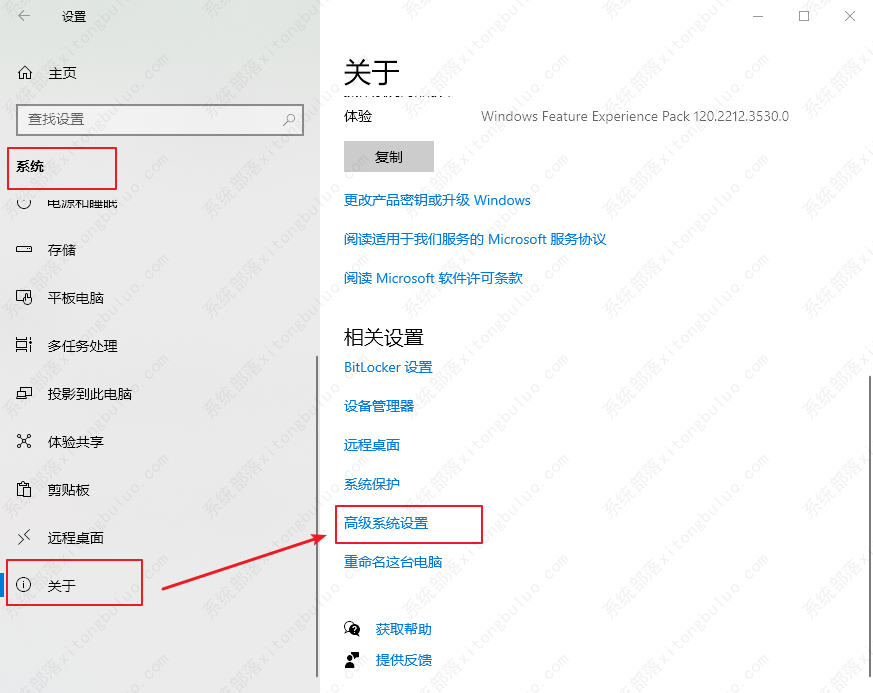This screenshot has width=873, height=693.
Task: Open 更改产品密钥或升级 Windows link
Action: tap(437, 200)
